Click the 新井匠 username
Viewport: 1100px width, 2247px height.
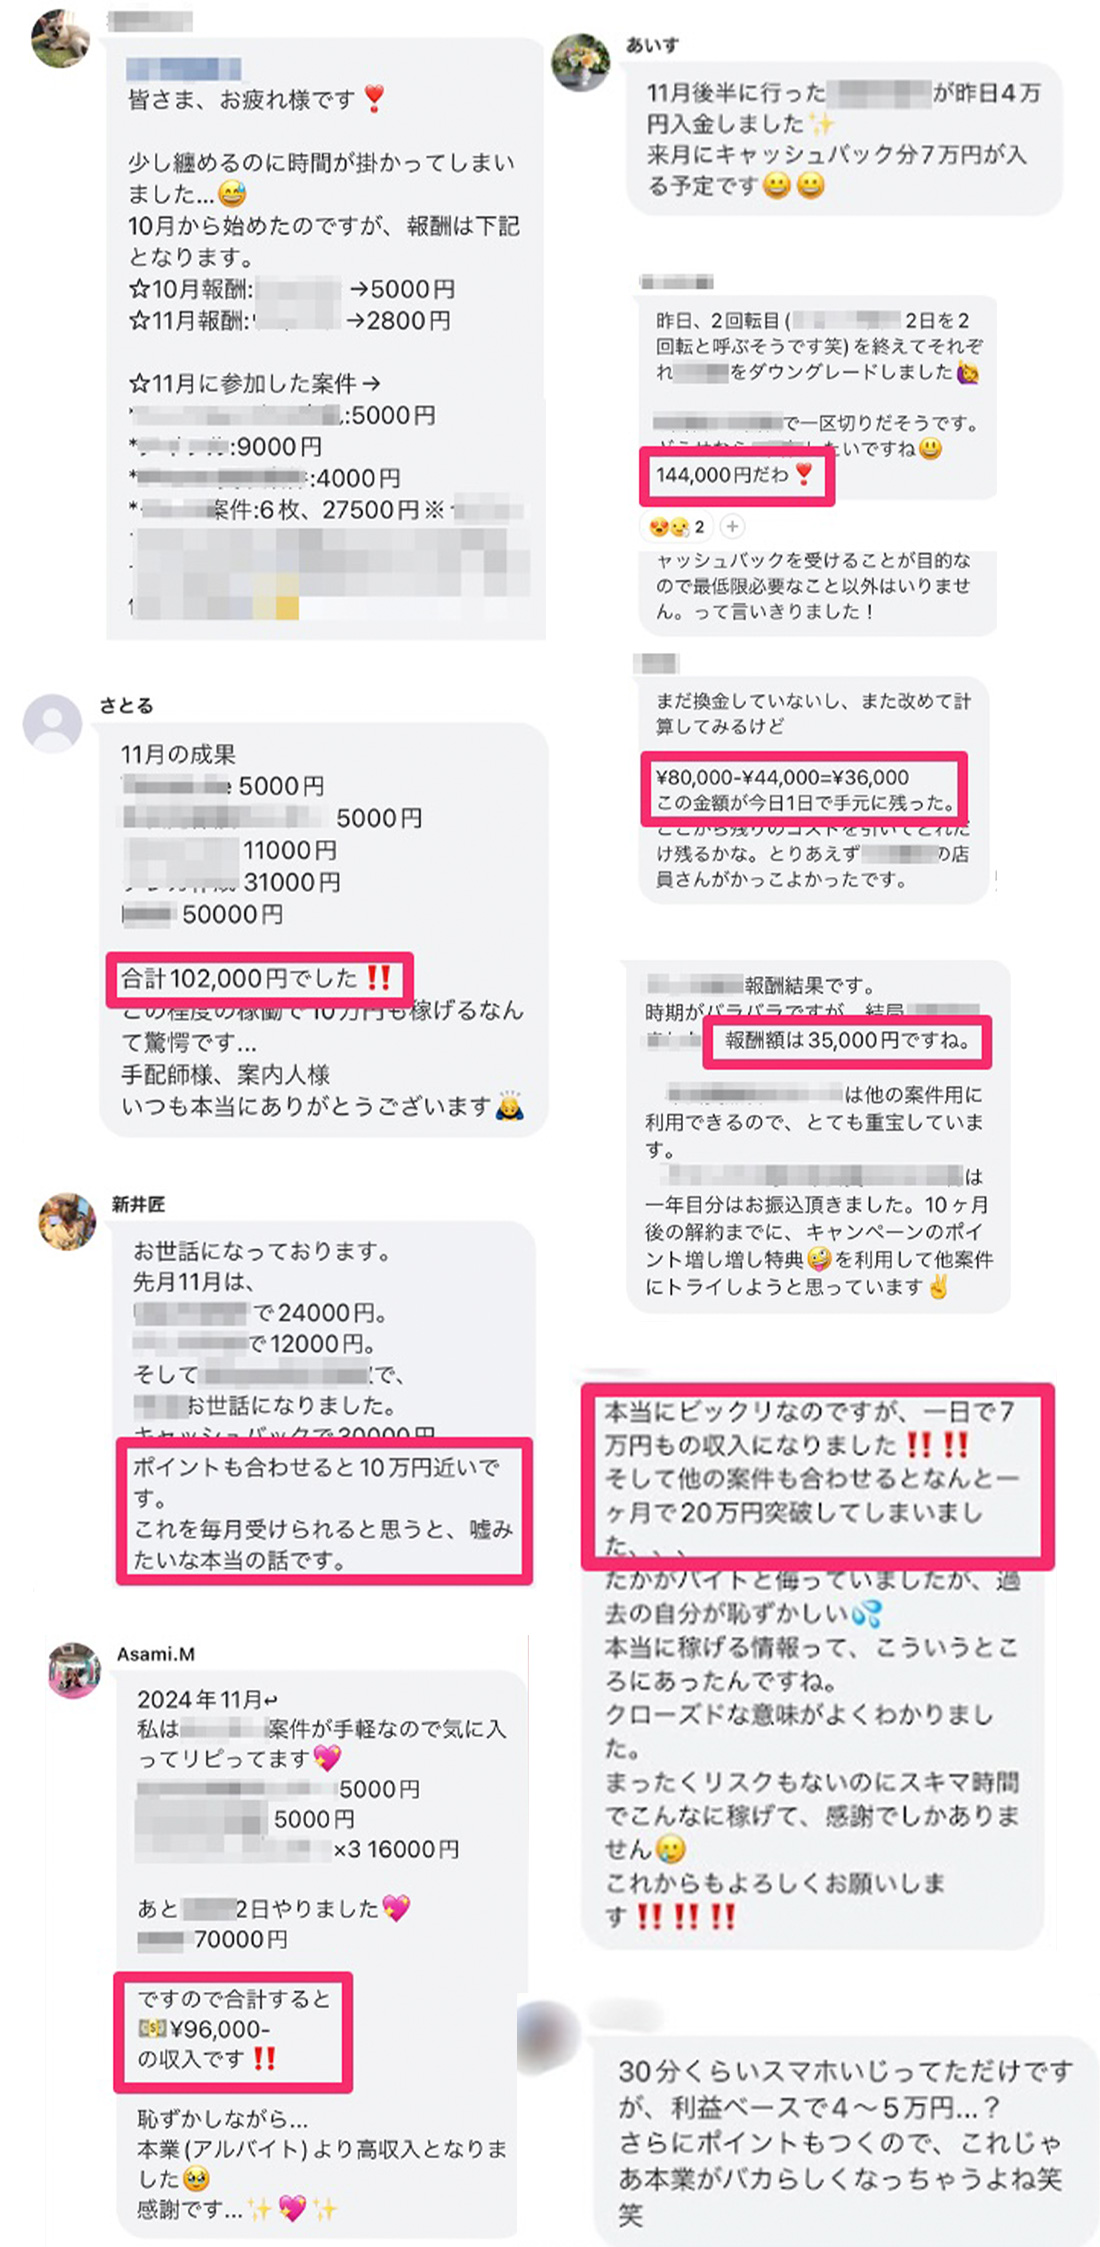point(138,1204)
